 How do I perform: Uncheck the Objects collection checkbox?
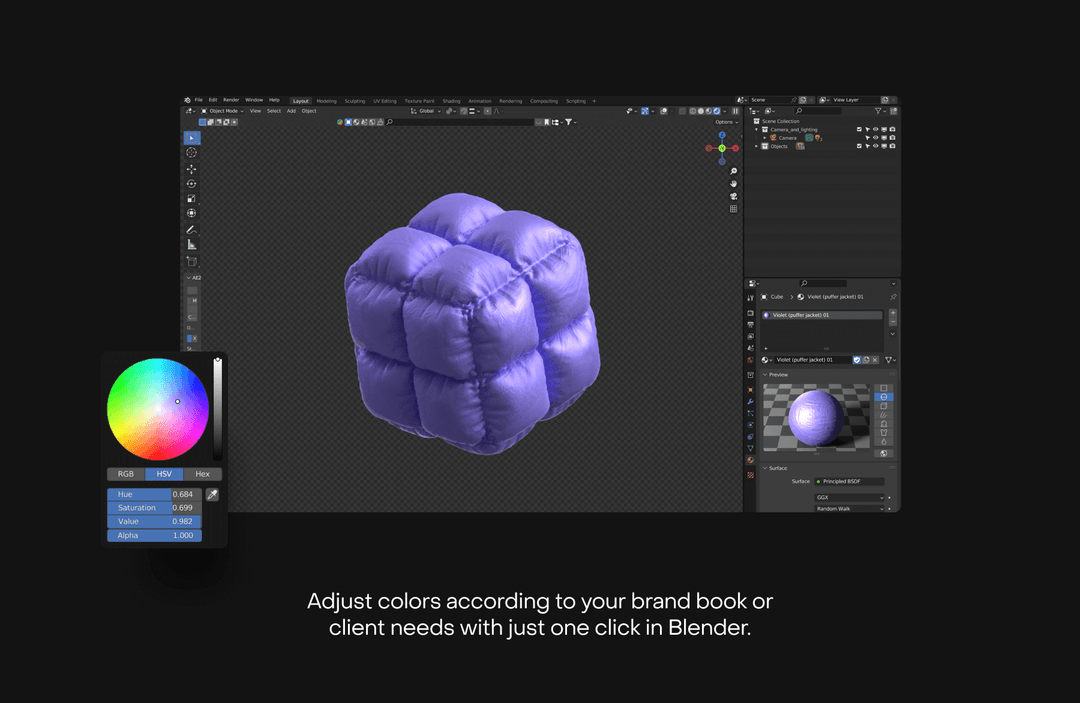859,147
